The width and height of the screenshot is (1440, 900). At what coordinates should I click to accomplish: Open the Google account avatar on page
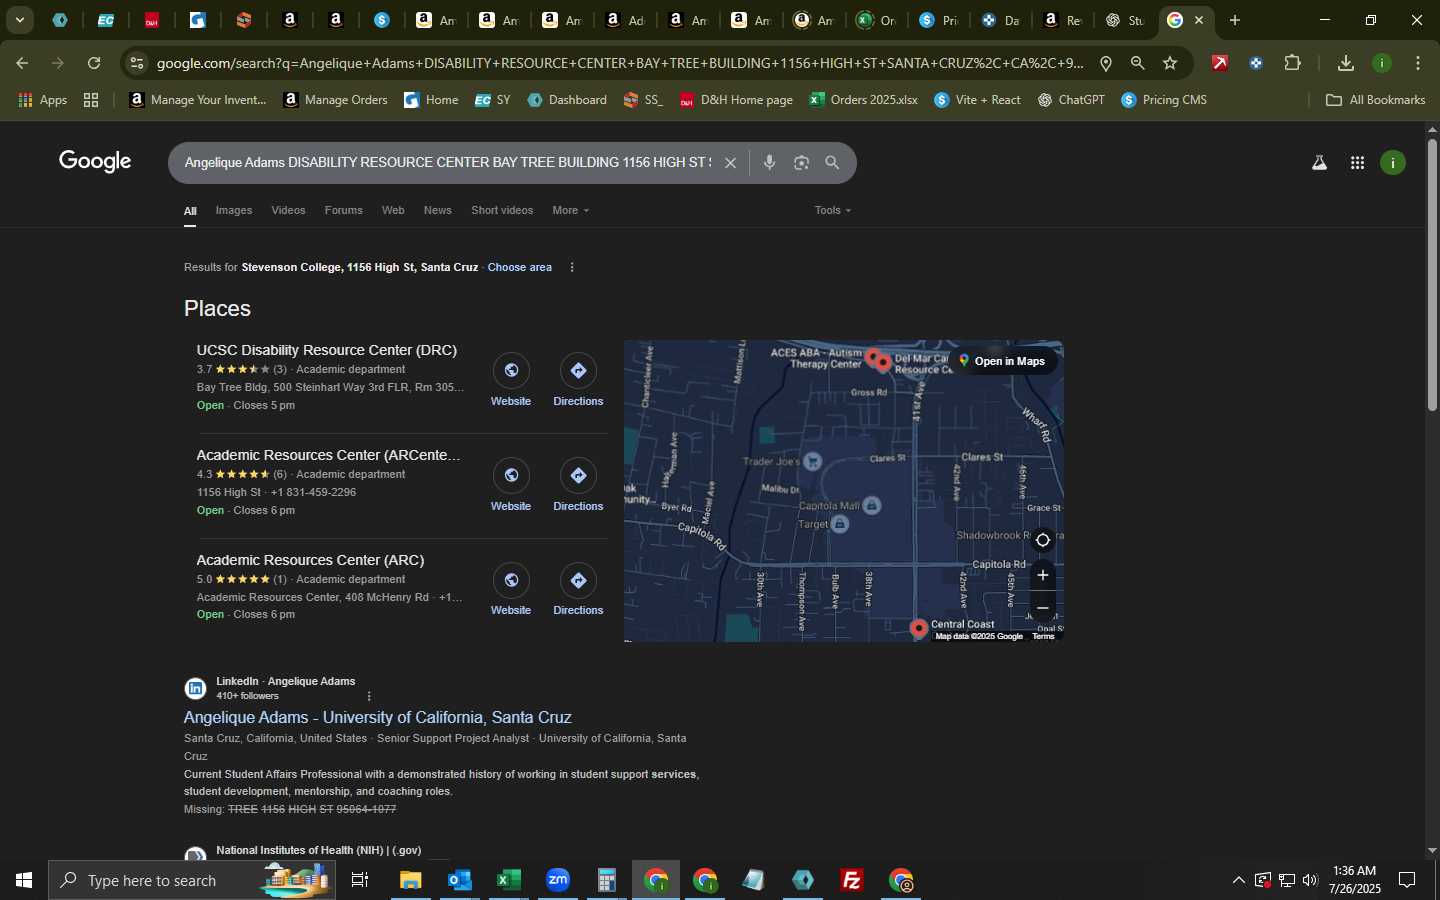[x=1393, y=163]
